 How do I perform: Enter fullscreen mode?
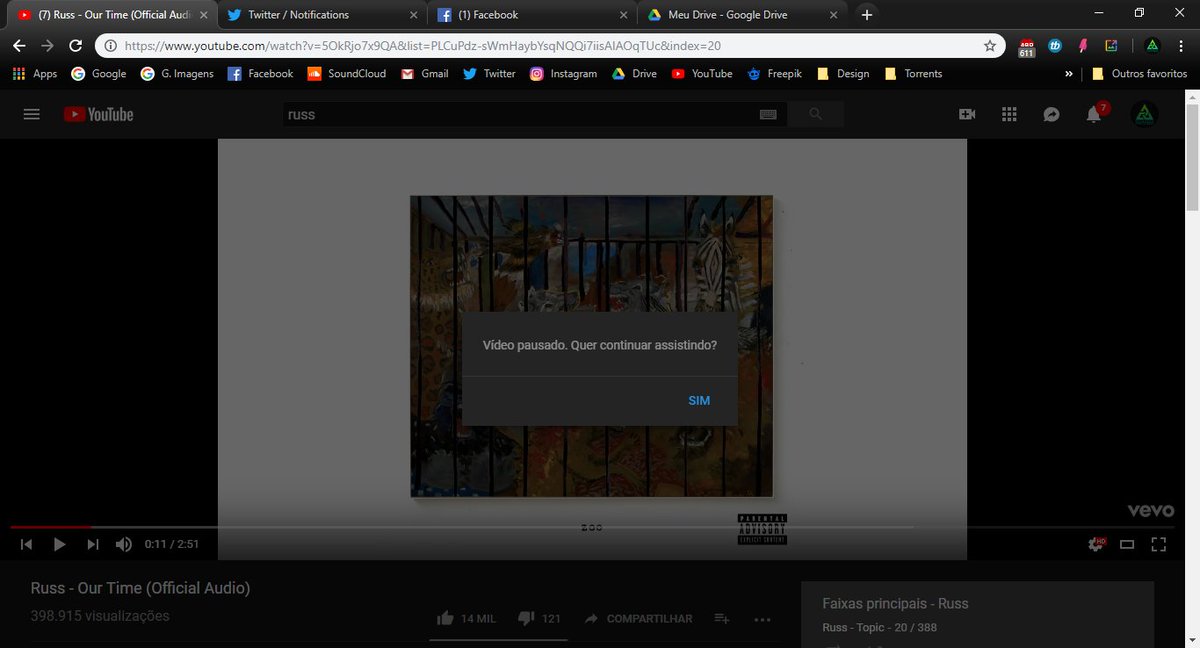(x=1159, y=544)
